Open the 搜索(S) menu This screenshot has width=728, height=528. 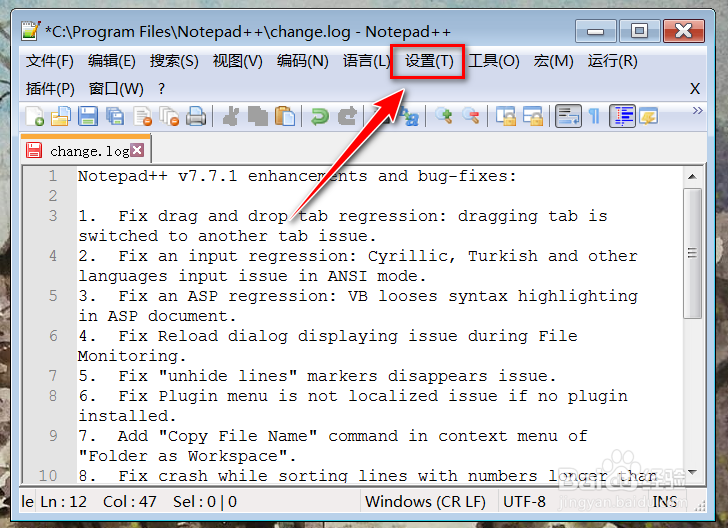pos(174,61)
